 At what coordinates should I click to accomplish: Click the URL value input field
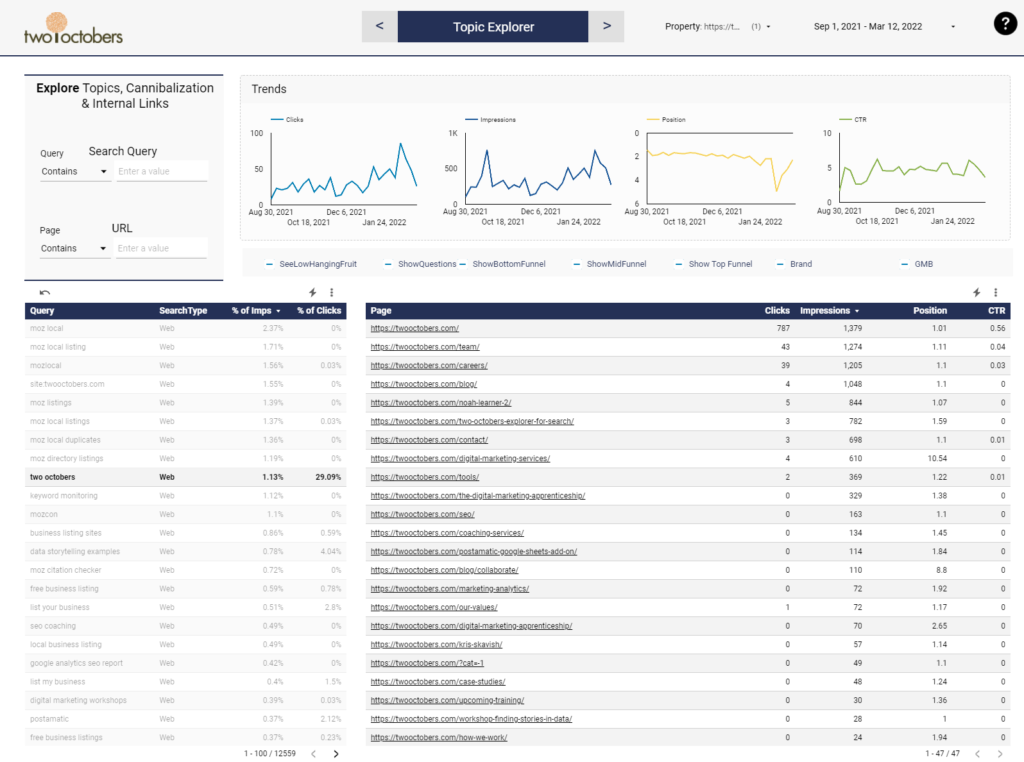[162, 248]
